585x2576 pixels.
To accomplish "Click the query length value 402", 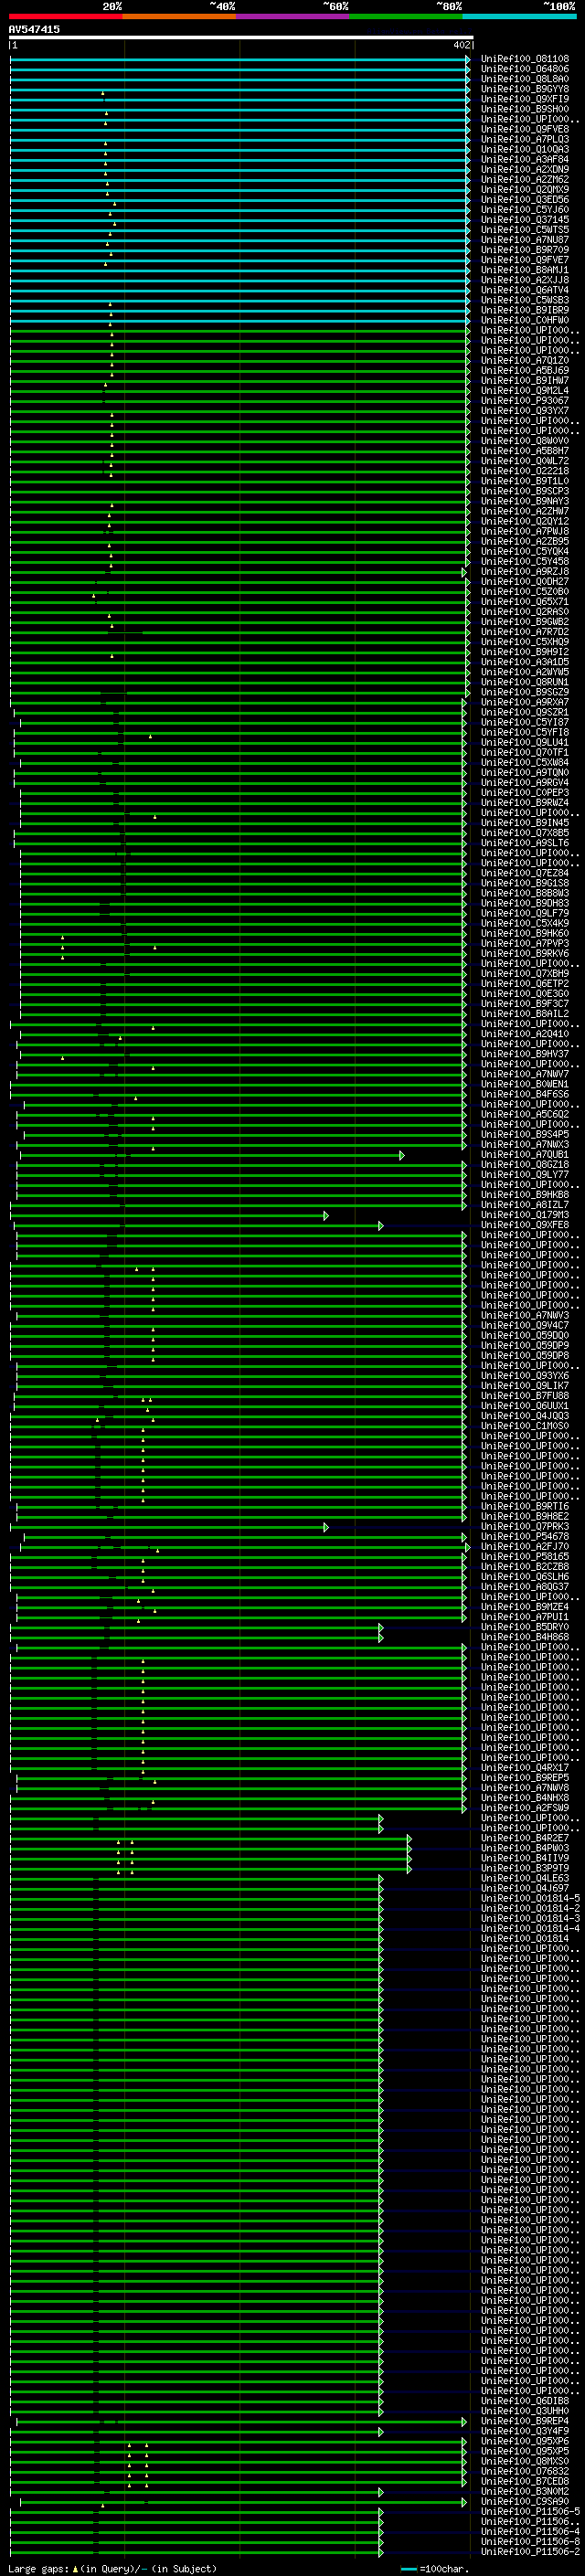I will tap(462, 45).
